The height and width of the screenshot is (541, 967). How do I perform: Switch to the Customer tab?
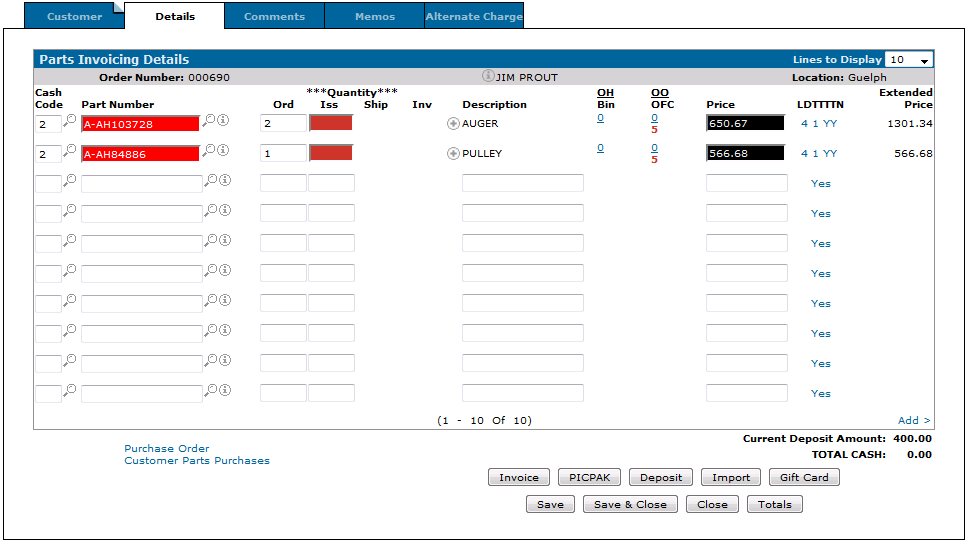coord(75,17)
